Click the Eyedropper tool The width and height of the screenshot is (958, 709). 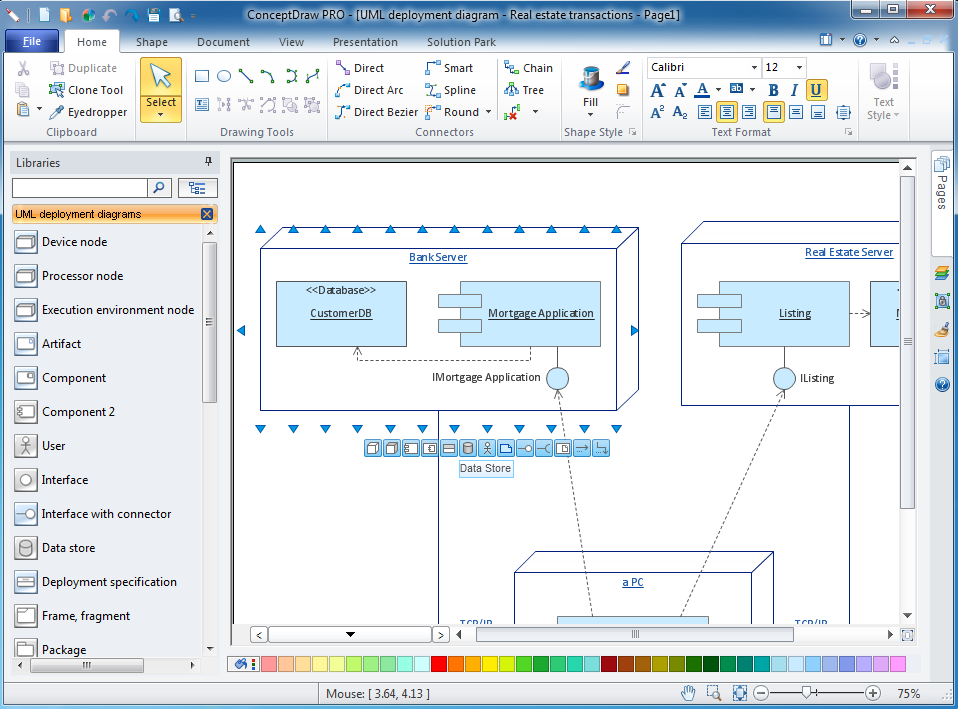(x=88, y=112)
